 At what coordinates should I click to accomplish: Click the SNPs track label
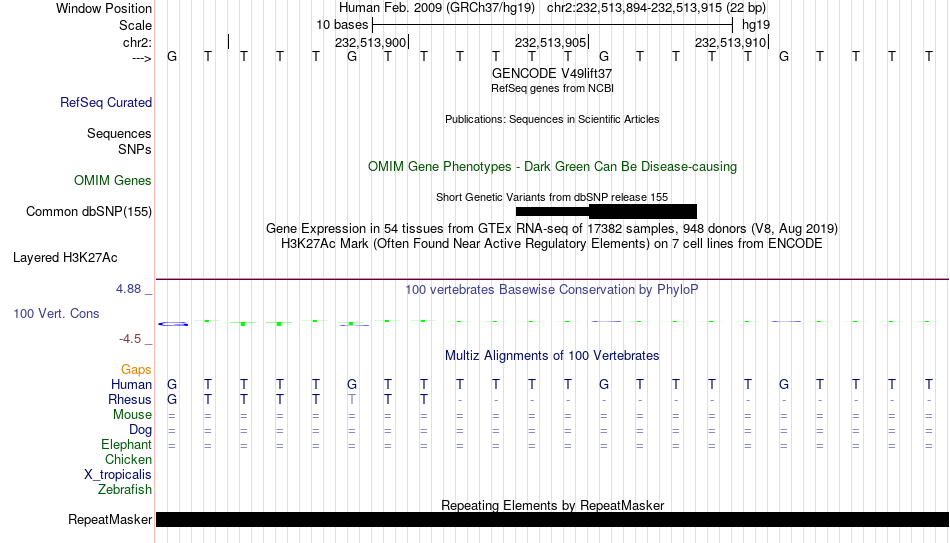point(135,149)
